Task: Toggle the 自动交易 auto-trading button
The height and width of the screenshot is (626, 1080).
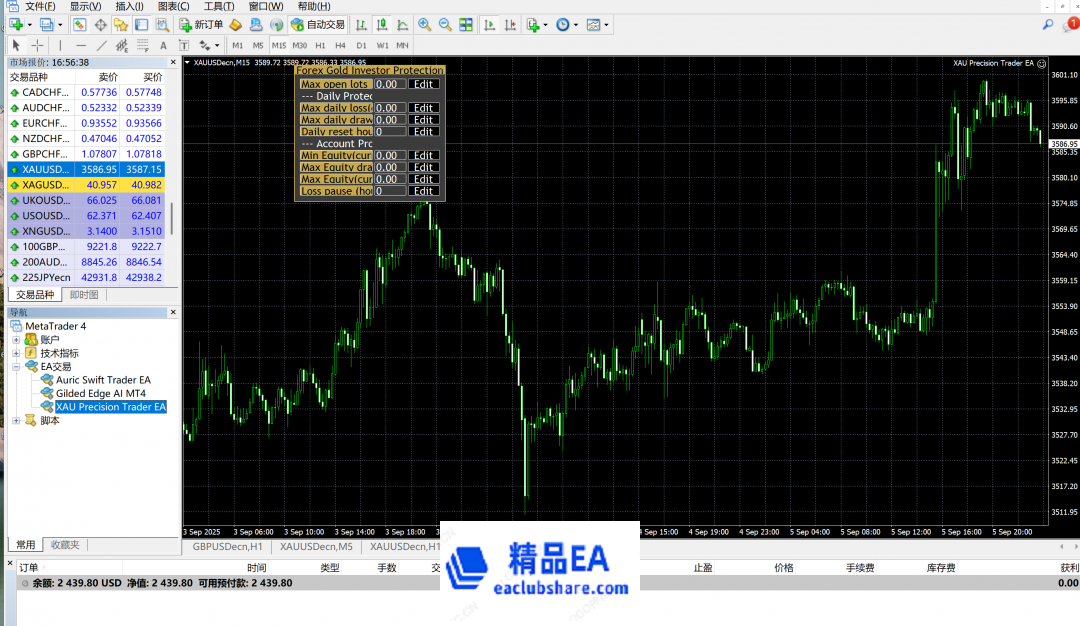Action: click(318, 25)
